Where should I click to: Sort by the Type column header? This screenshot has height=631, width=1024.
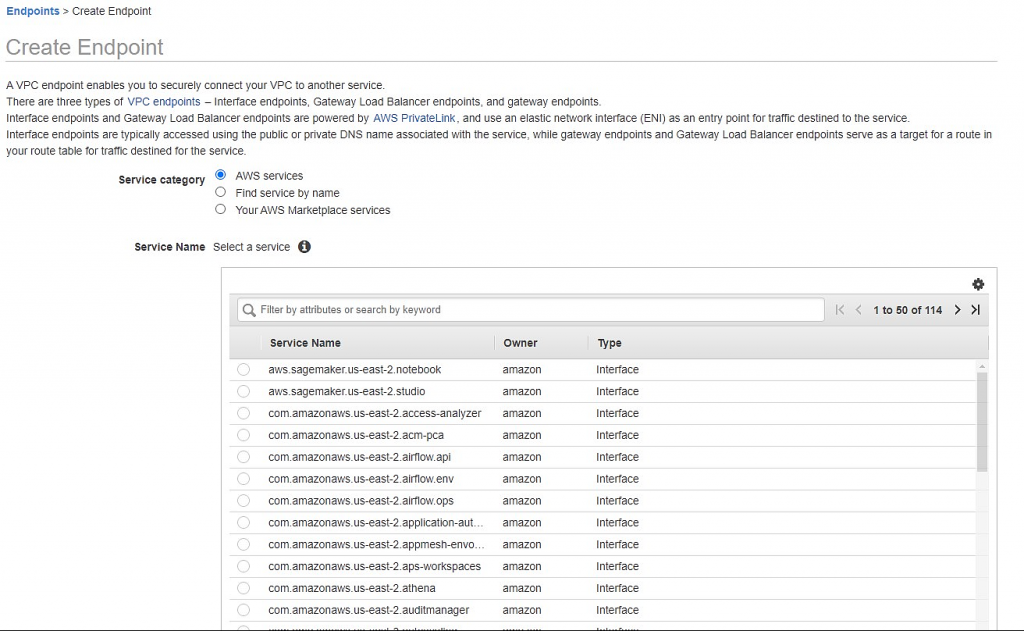point(609,343)
